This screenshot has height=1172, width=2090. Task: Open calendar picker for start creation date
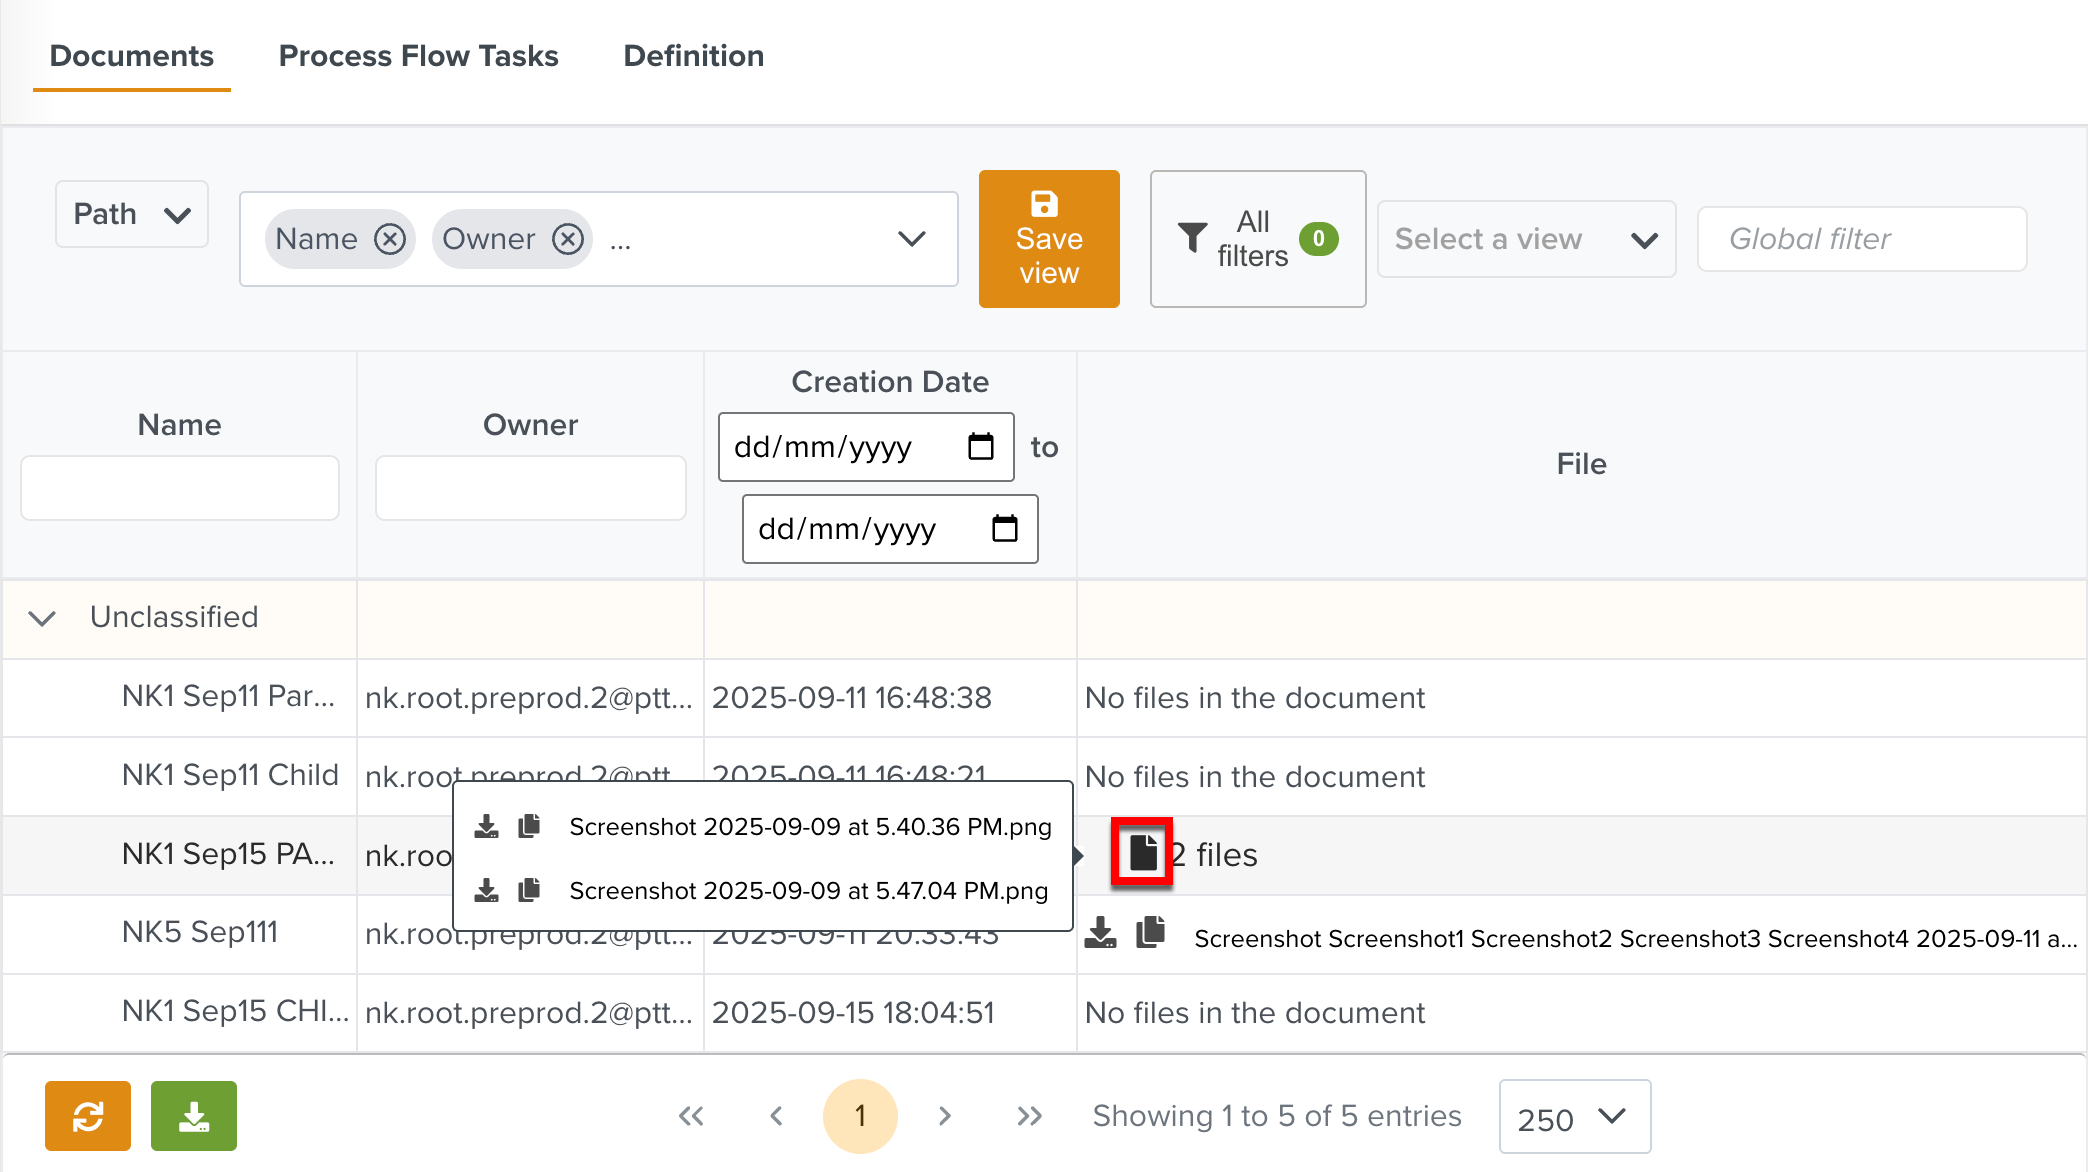(x=981, y=447)
